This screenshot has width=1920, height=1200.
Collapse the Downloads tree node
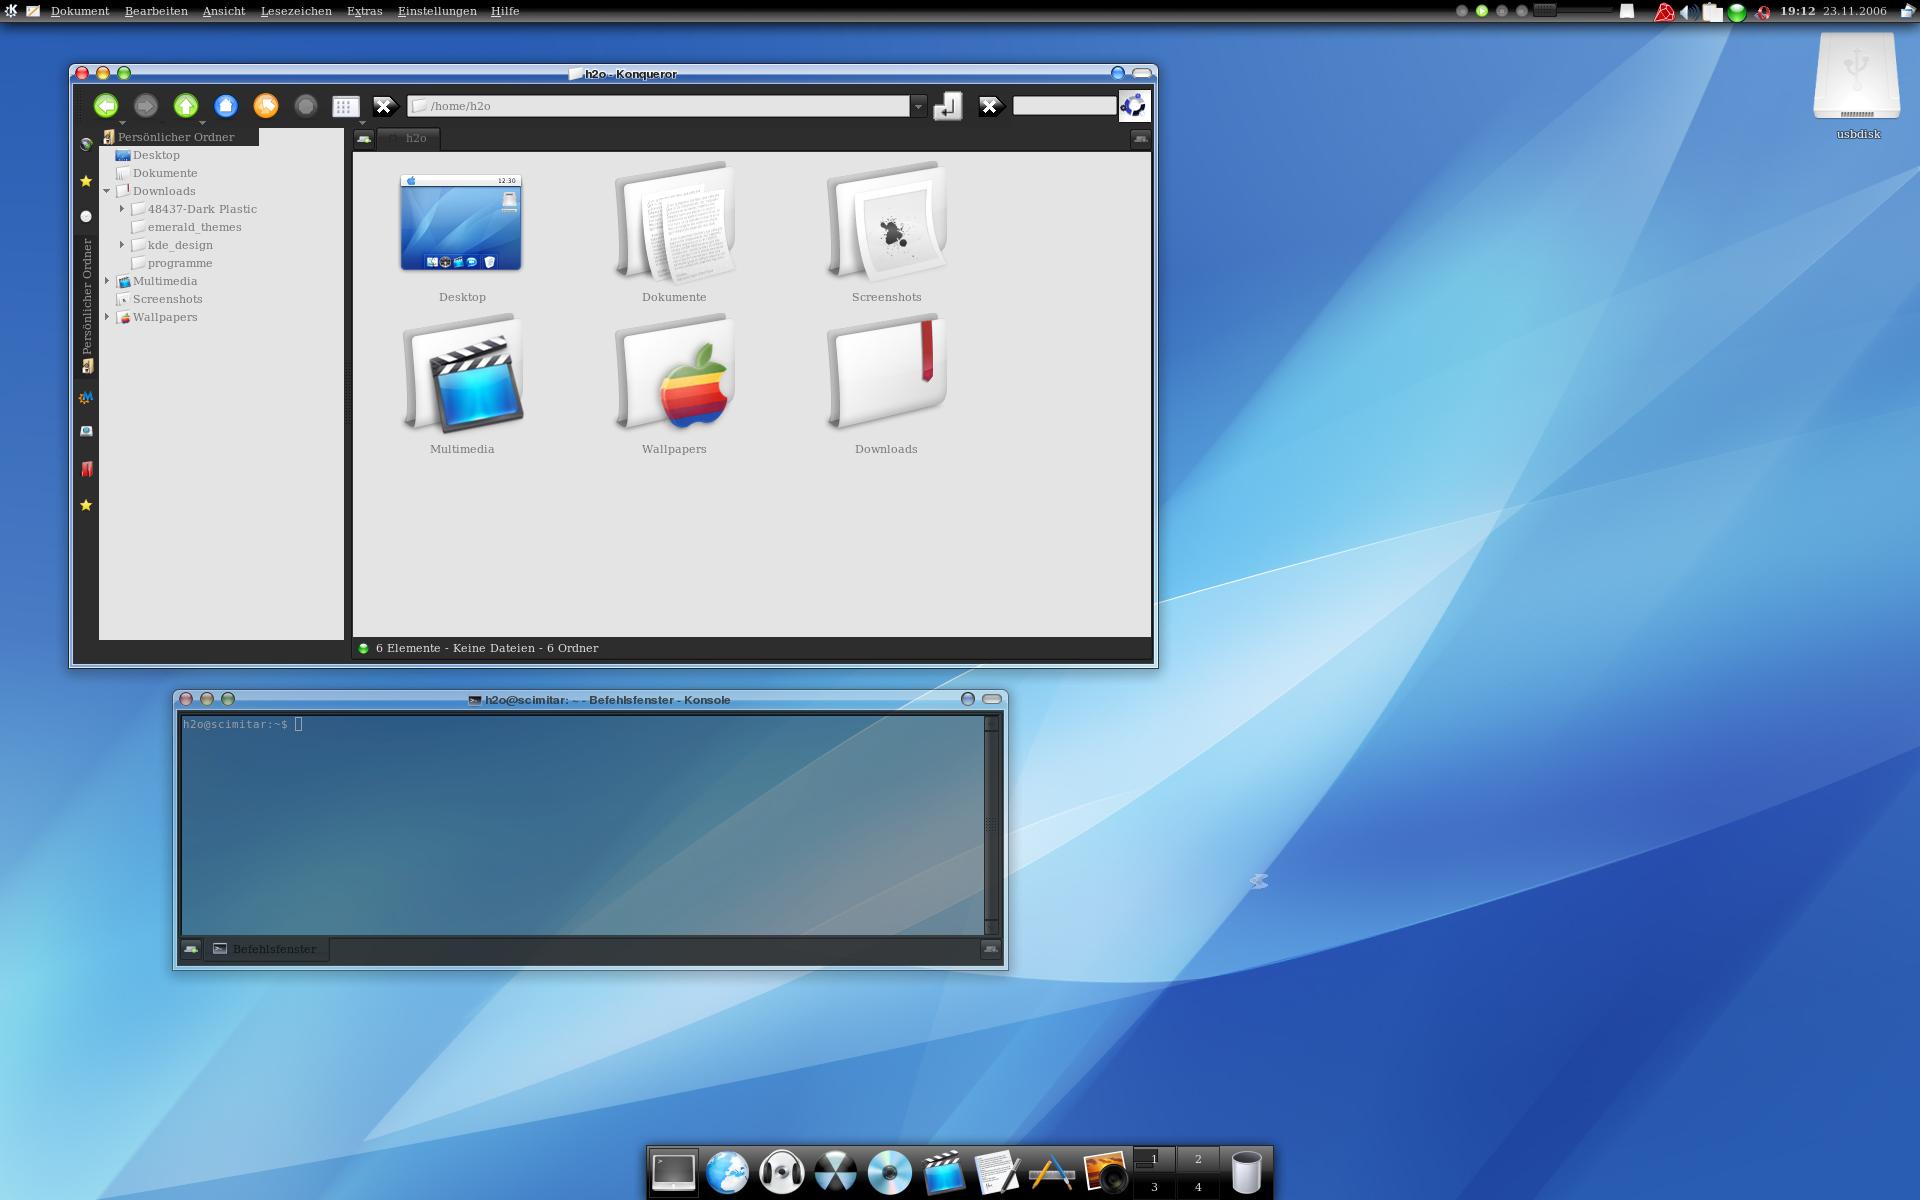click(x=107, y=191)
